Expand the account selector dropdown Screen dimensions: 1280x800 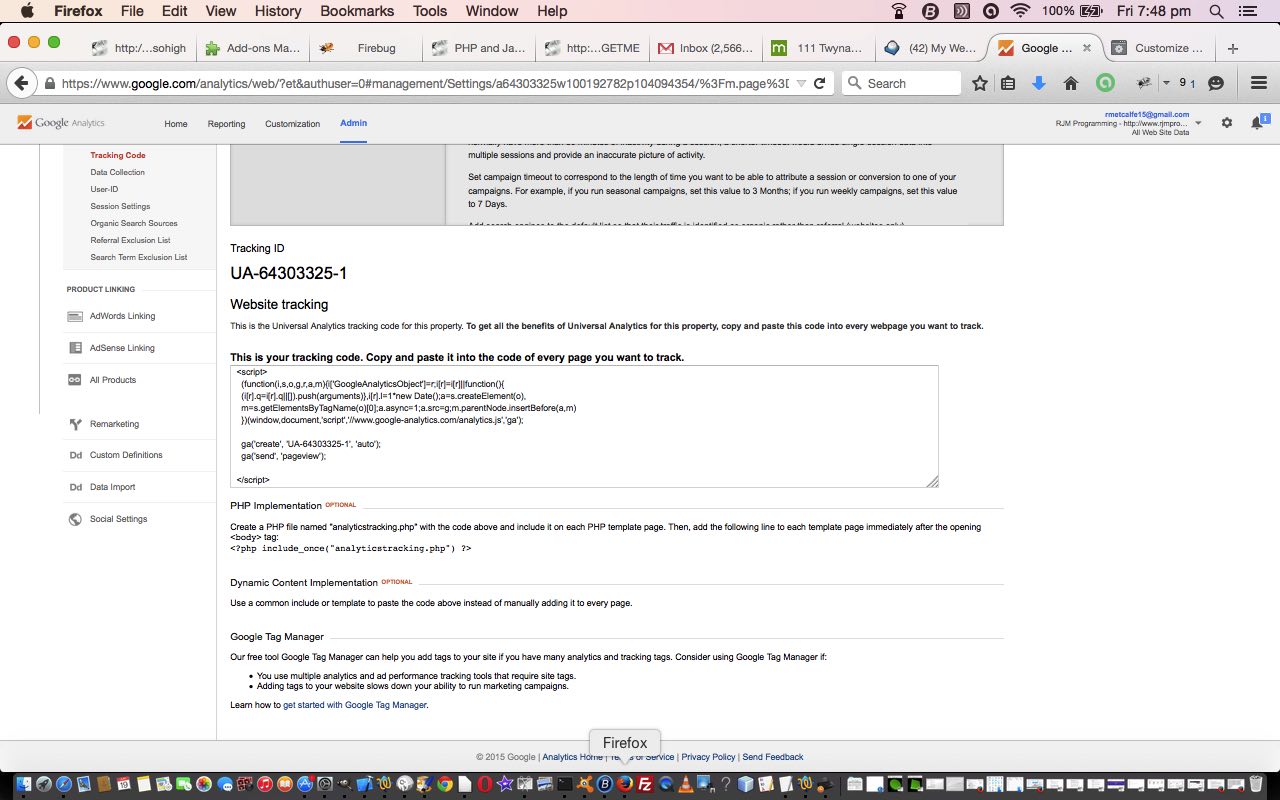point(1198,123)
